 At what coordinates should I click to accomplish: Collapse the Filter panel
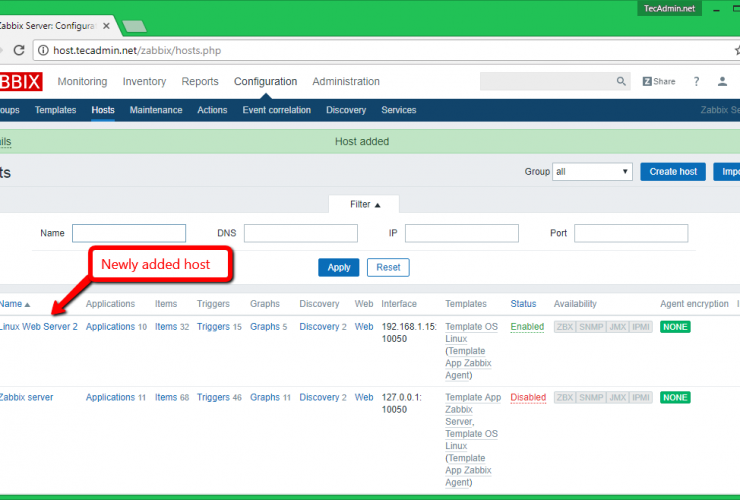click(x=365, y=204)
